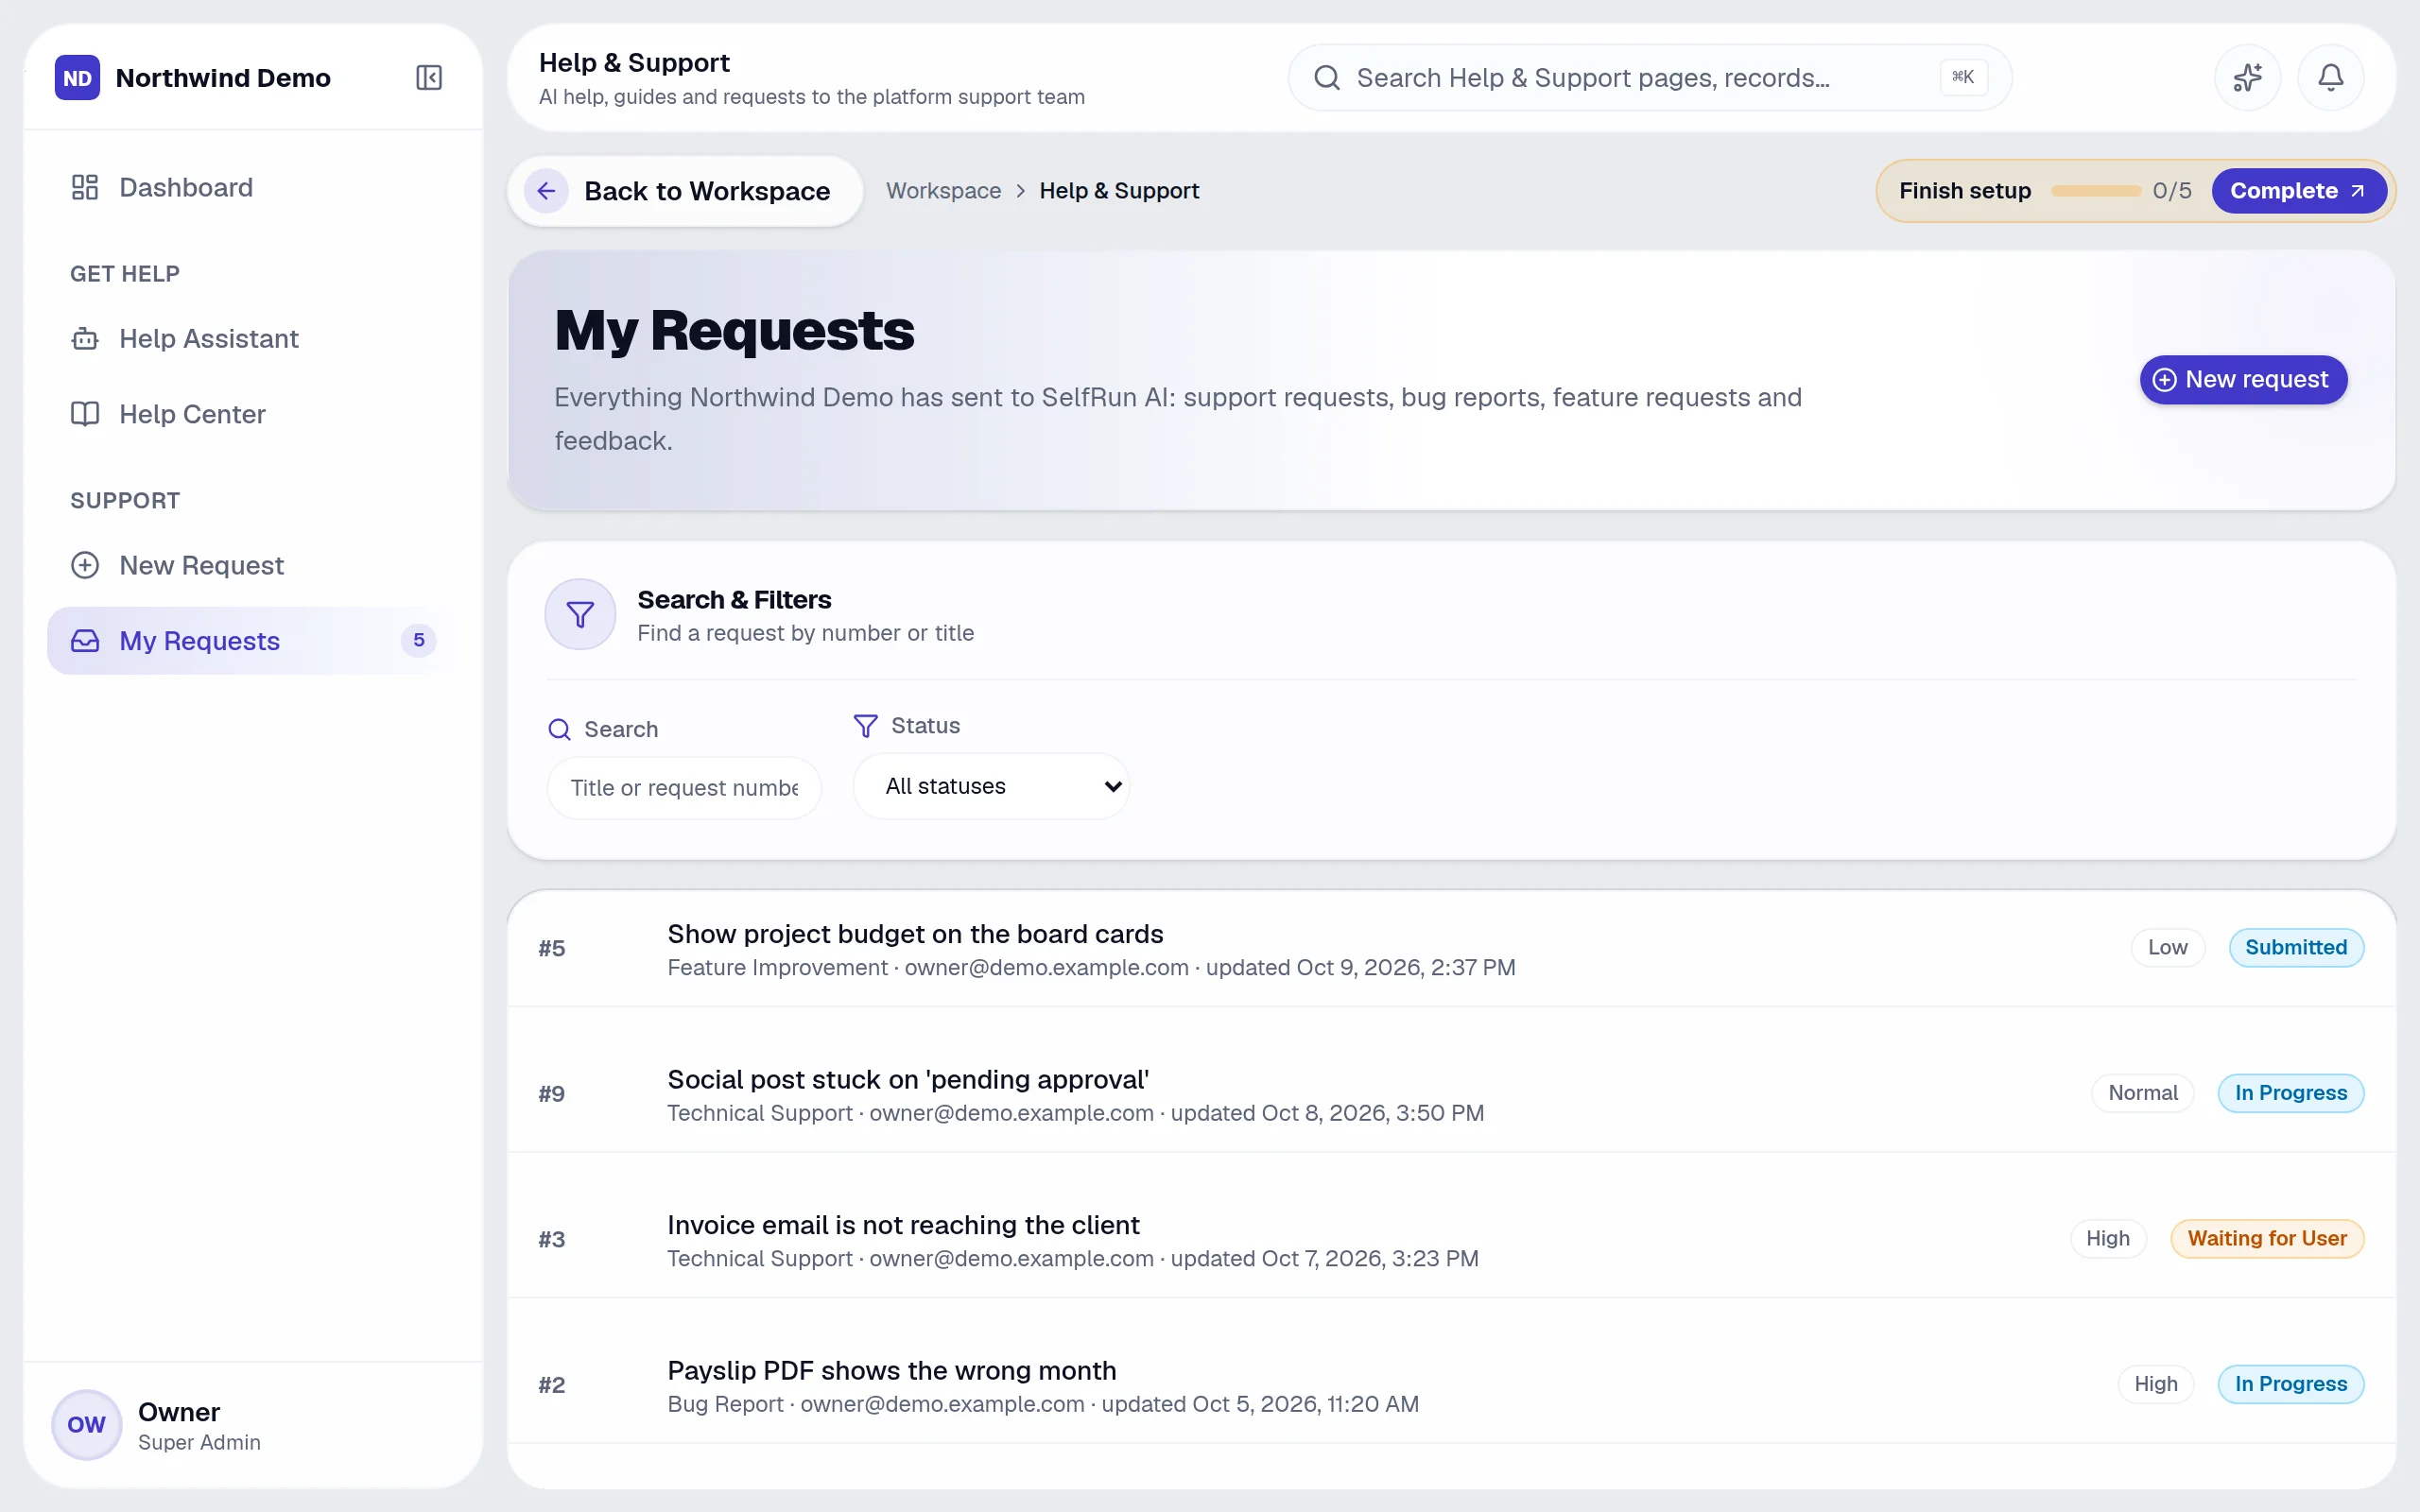The height and width of the screenshot is (1512, 2420).
Task: Click the ND workspace logo
Action: click(x=77, y=78)
